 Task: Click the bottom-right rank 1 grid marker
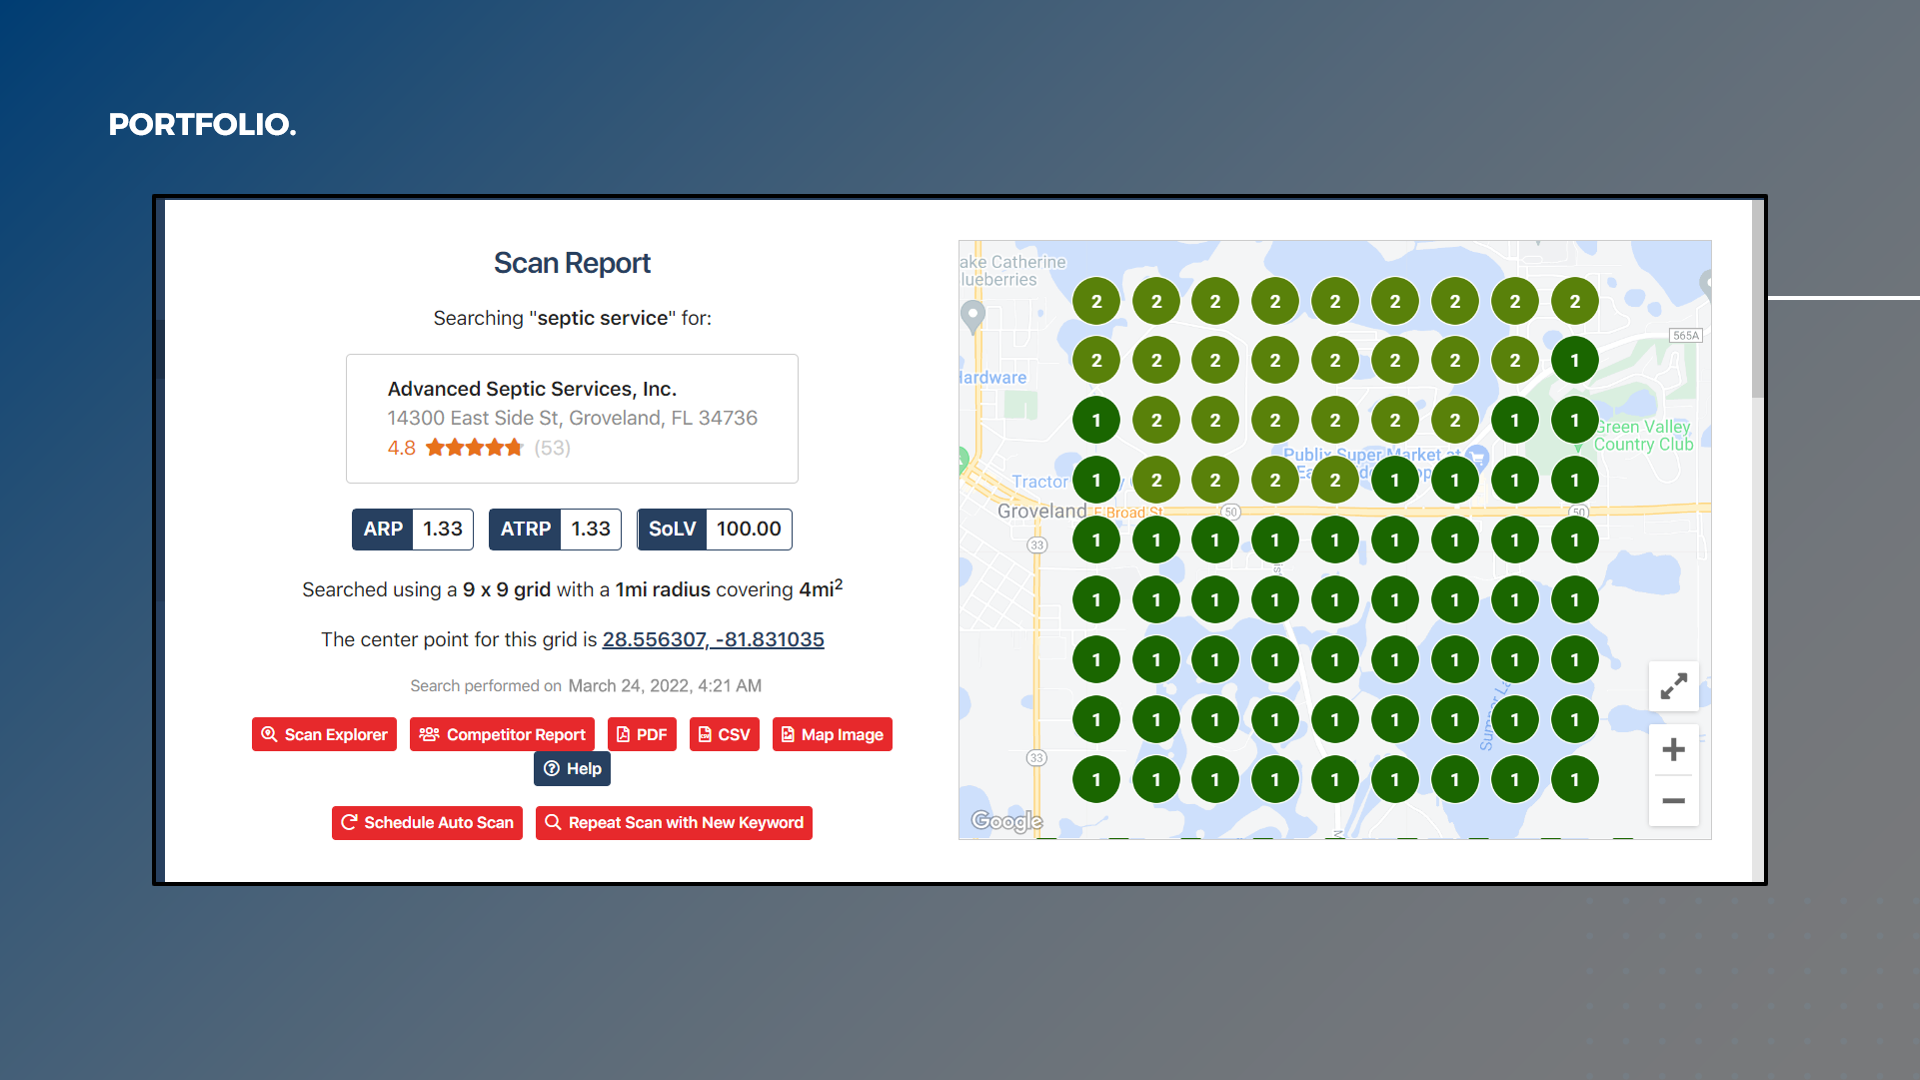tap(1574, 779)
